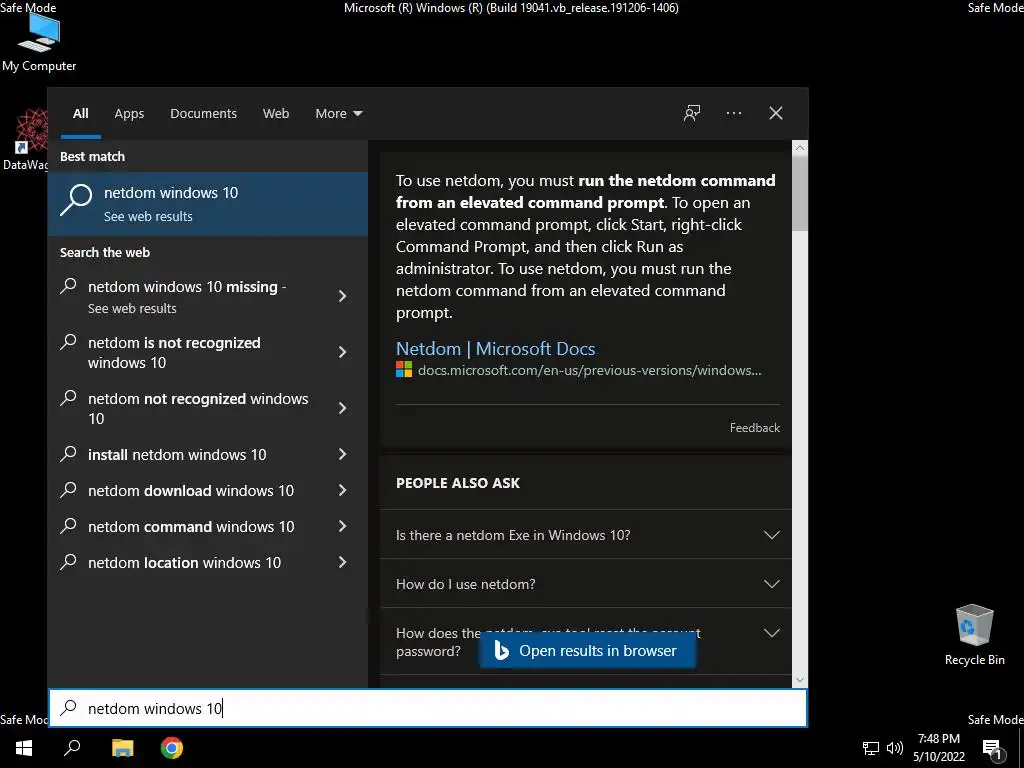Click the Bing logo on Open results button
This screenshot has width=1024, height=768.
point(502,650)
